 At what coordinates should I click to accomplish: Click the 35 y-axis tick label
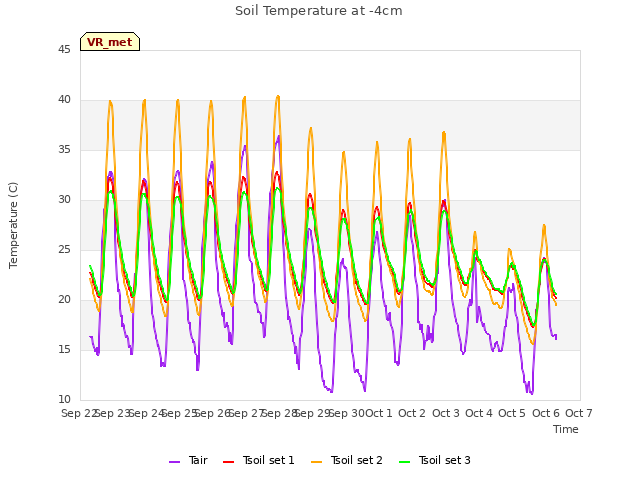[x=64, y=149]
